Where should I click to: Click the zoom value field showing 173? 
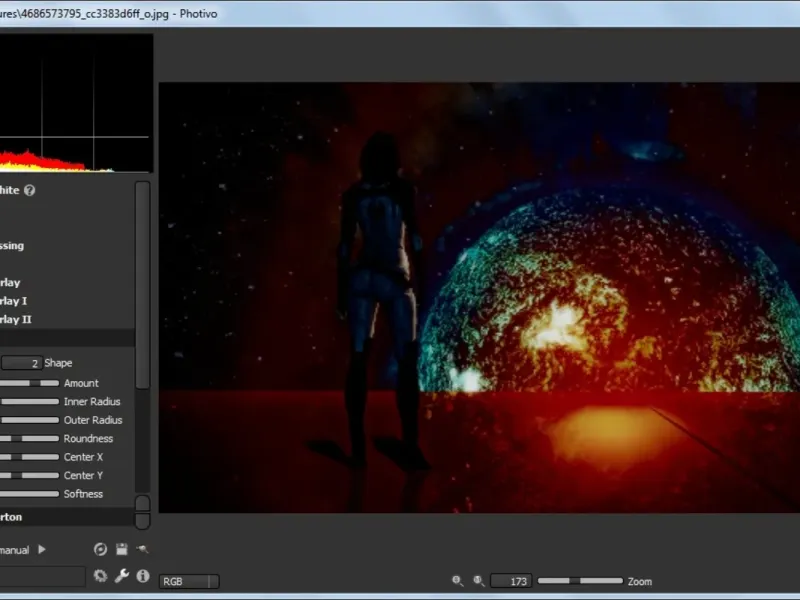(x=511, y=581)
